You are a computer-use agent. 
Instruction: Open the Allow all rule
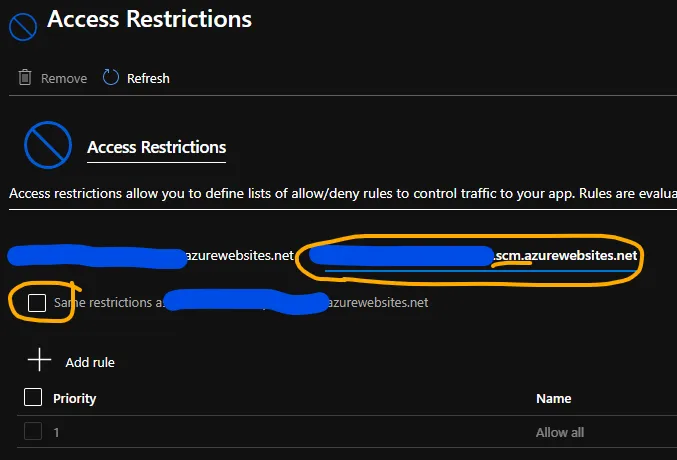(x=560, y=432)
